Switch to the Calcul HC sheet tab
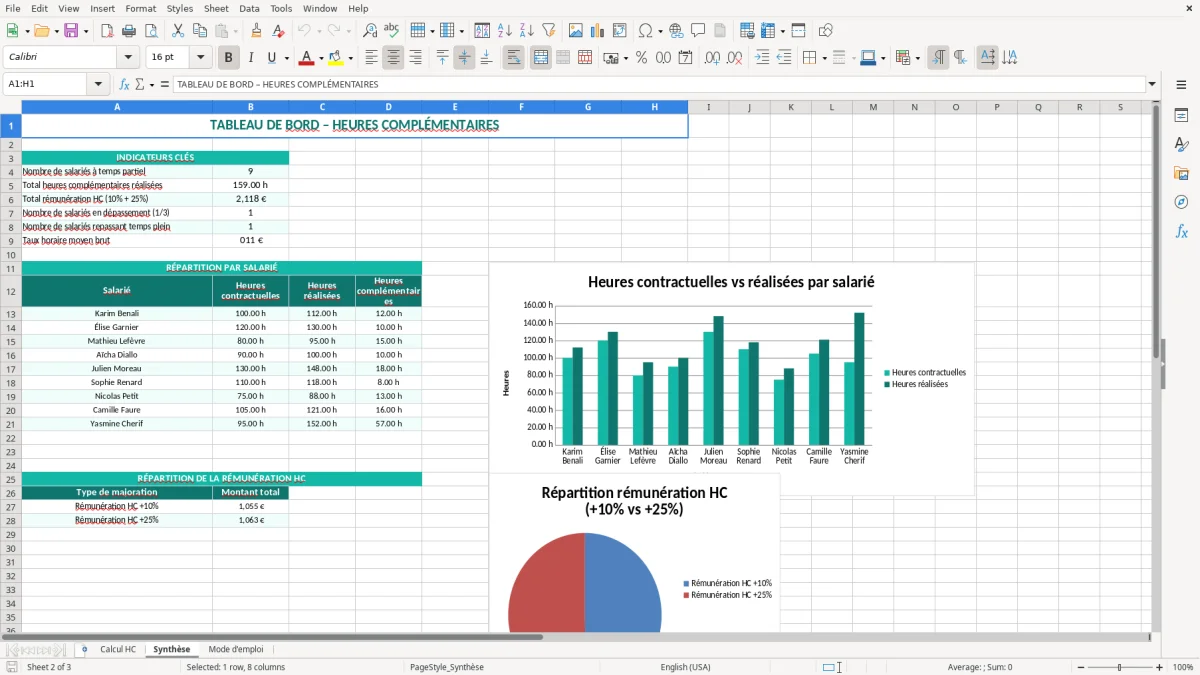This screenshot has width=1200, height=675. tap(118, 649)
